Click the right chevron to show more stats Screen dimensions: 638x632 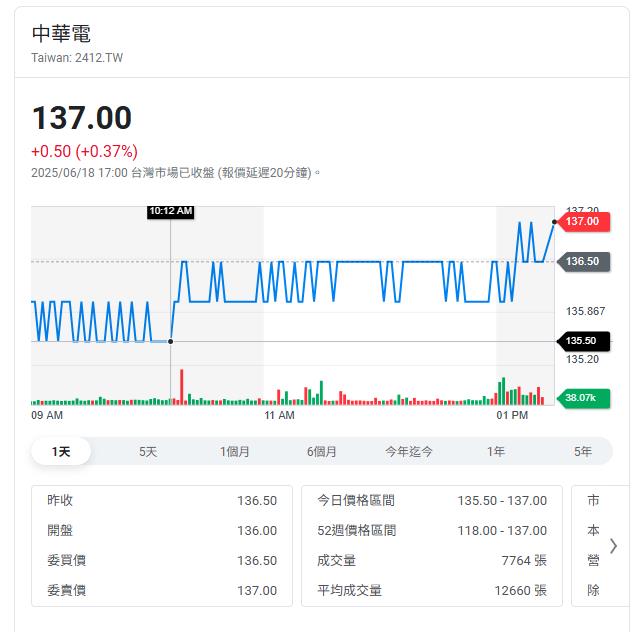(x=614, y=546)
